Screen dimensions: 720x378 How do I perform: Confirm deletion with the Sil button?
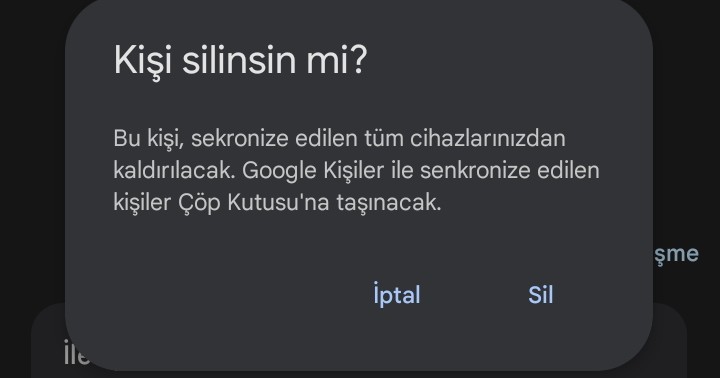(x=540, y=295)
